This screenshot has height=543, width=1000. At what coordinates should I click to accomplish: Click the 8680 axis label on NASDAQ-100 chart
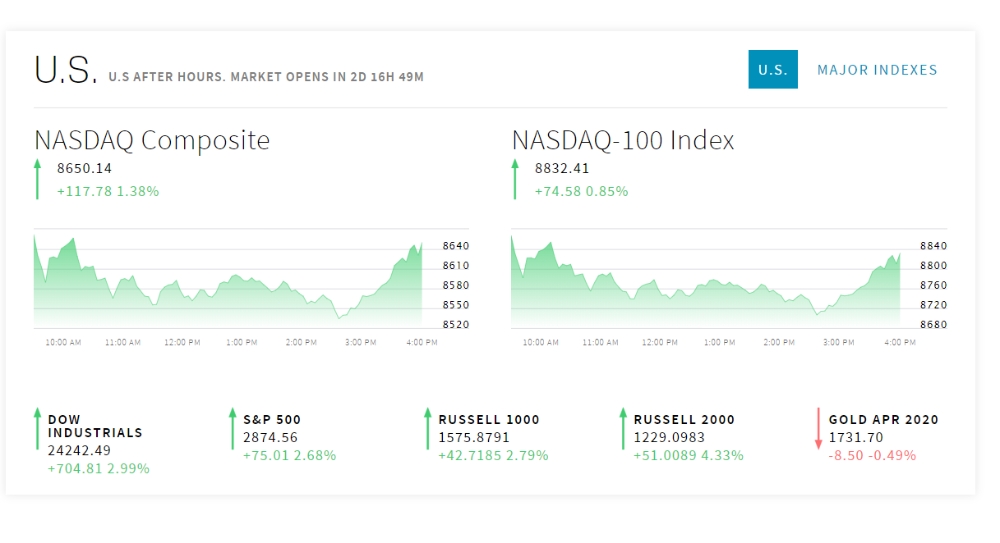click(934, 325)
